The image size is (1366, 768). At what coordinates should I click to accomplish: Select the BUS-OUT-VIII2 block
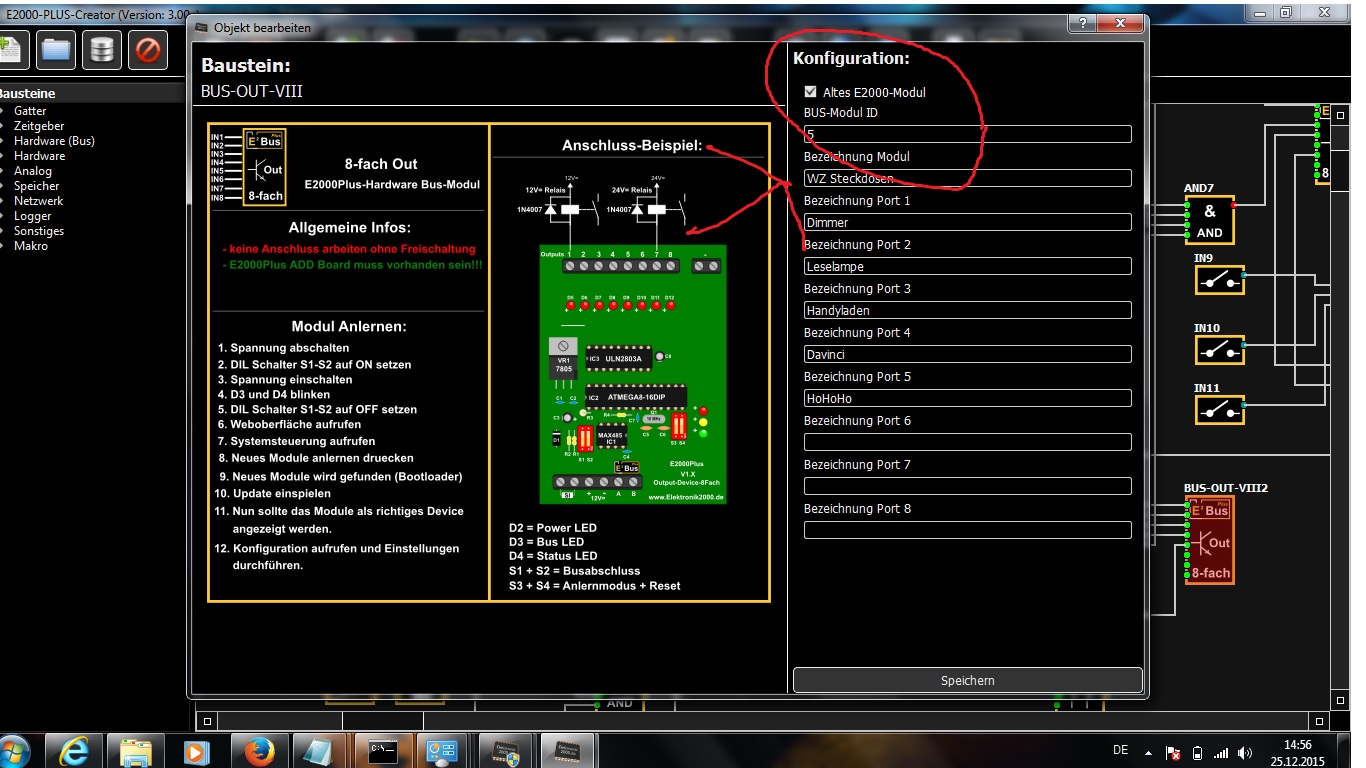tap(1209, 541)
